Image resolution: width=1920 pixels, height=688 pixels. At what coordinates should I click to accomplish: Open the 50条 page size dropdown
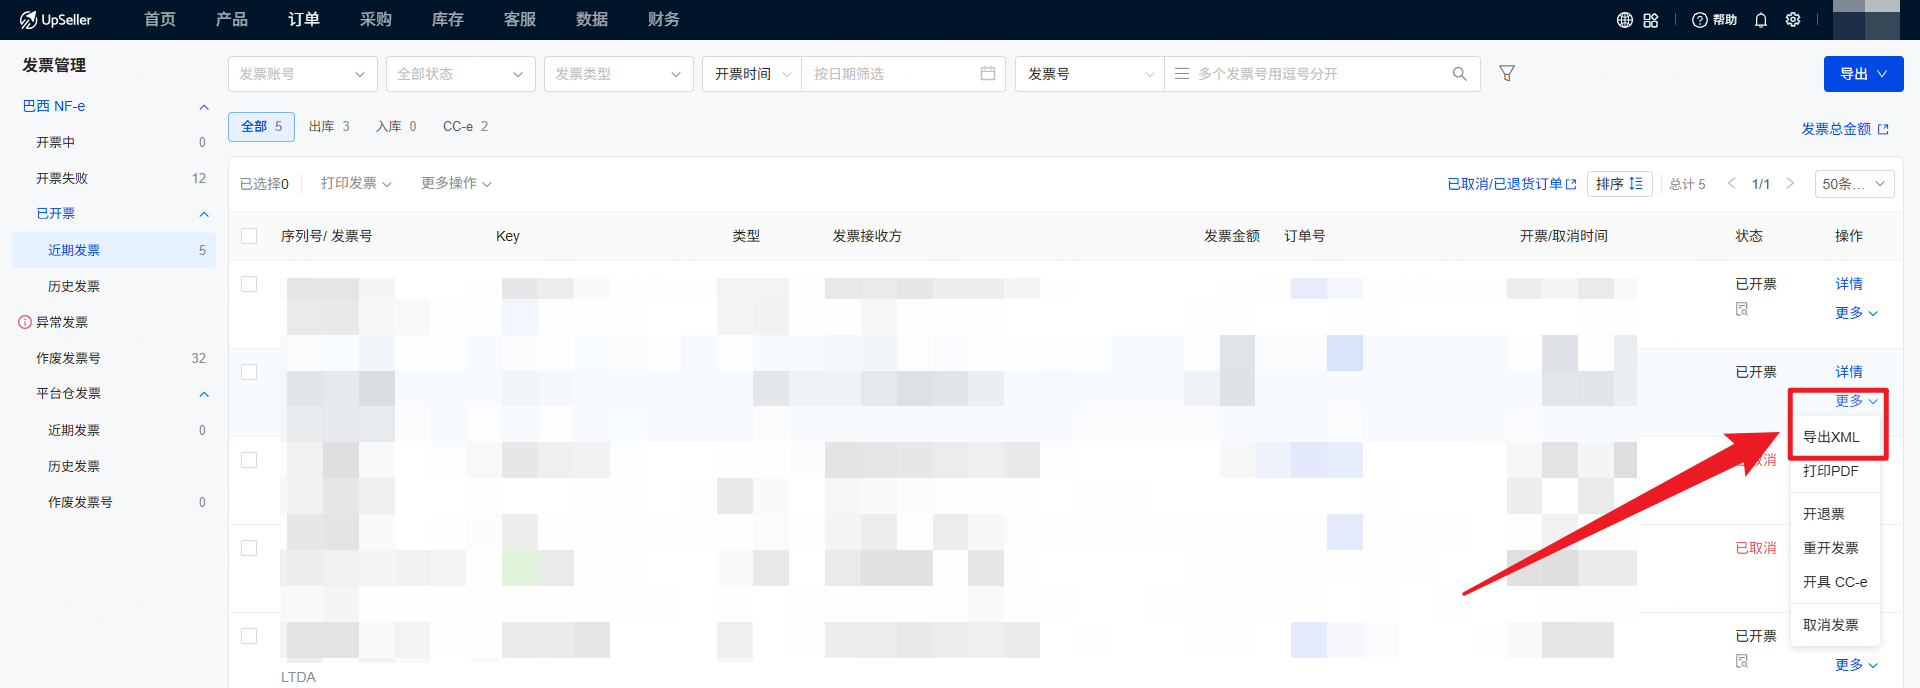[x=1853, y=184]
